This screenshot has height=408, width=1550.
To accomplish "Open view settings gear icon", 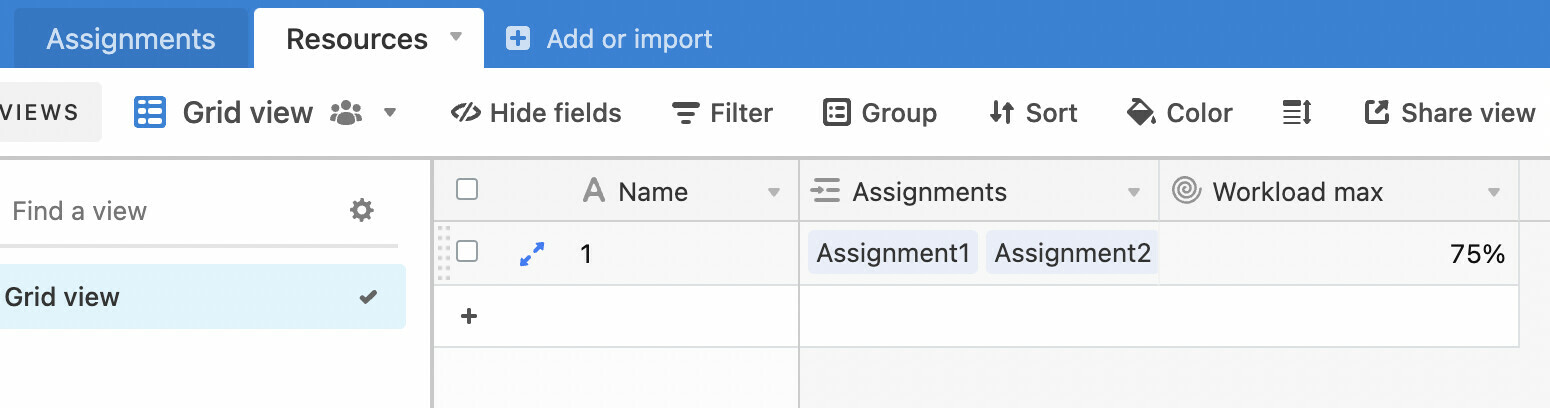I will (361, 210).
